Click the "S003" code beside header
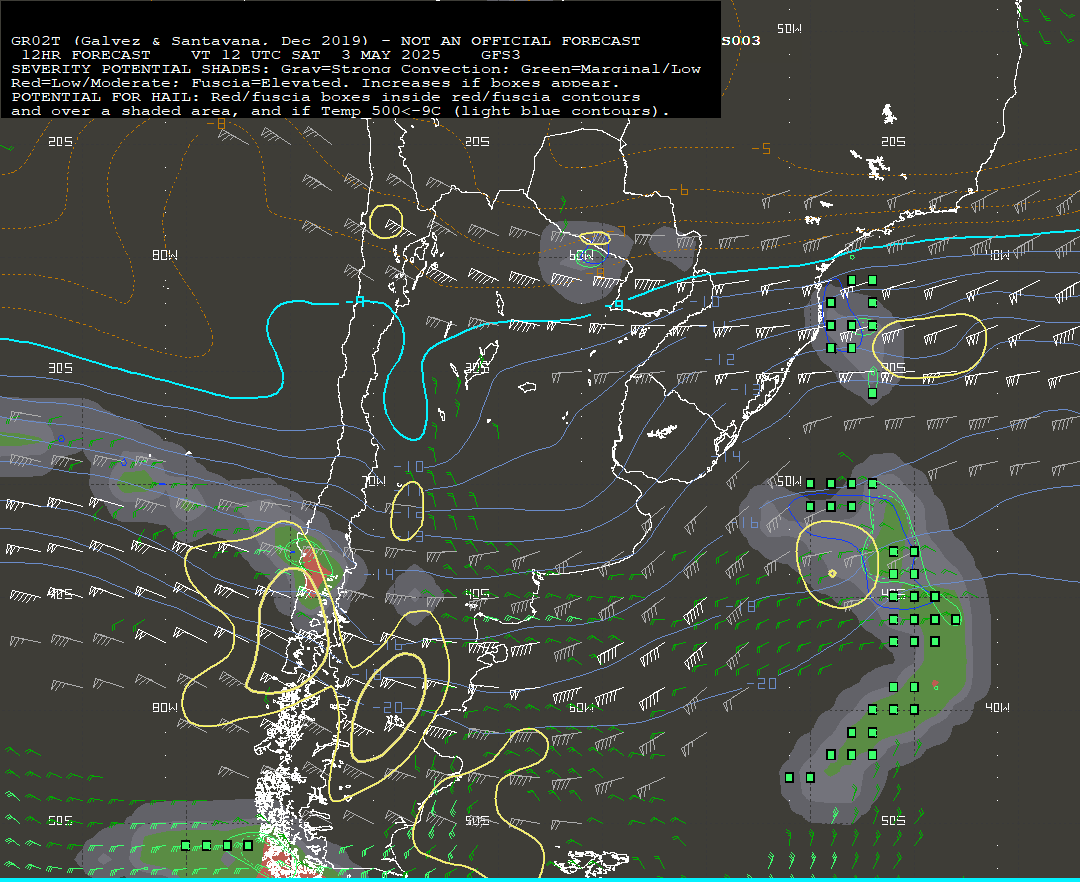1080x882 pixels. point(741,41)
